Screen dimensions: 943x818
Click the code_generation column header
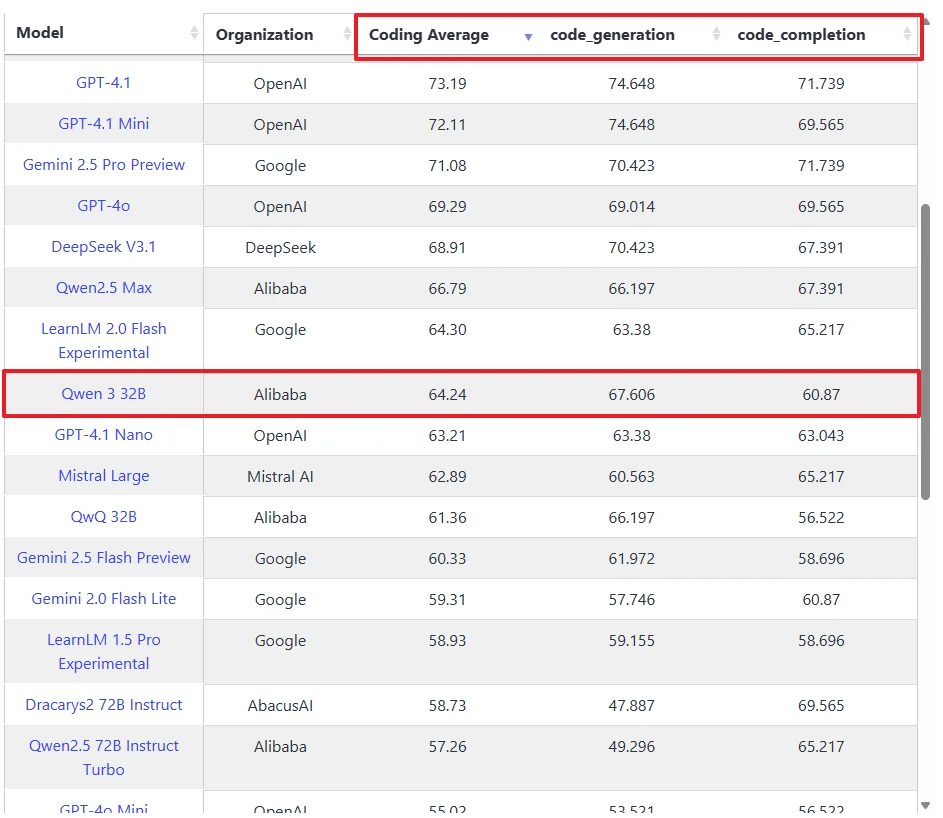pyautogui.click(x=631, y=35)
